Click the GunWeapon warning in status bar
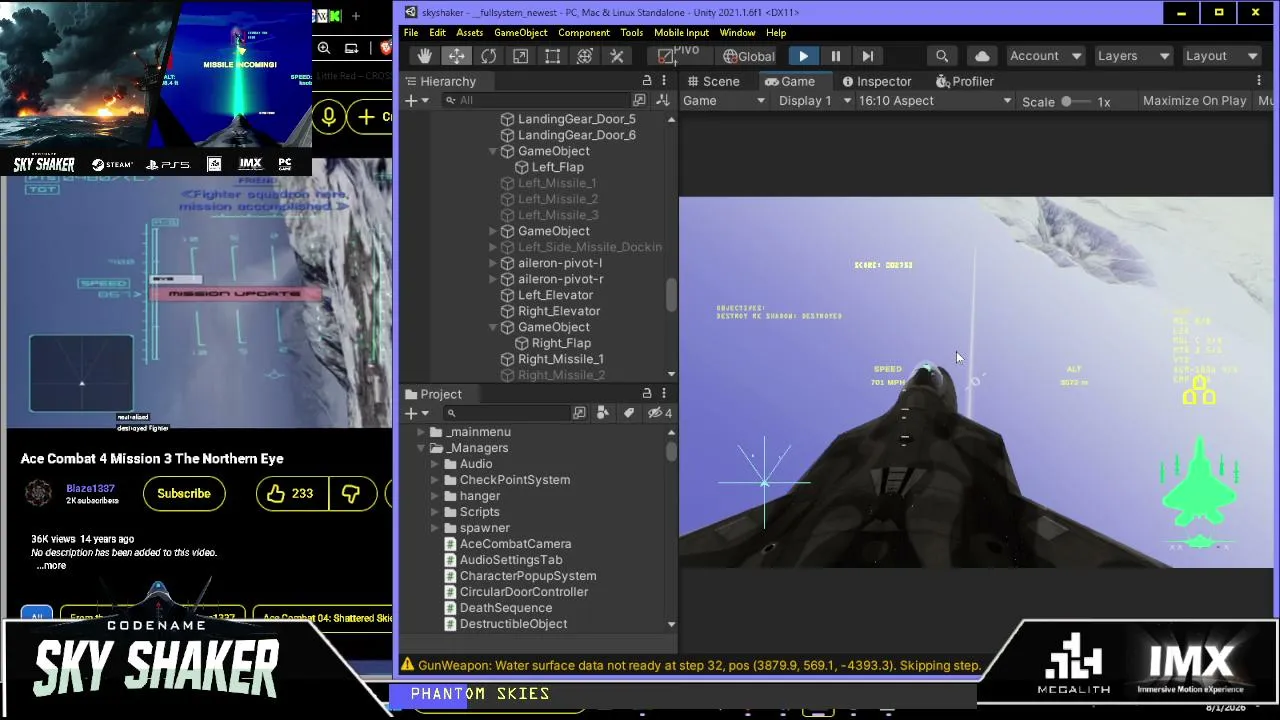The width and height of the screenshot is (1280, 720). 690,665
